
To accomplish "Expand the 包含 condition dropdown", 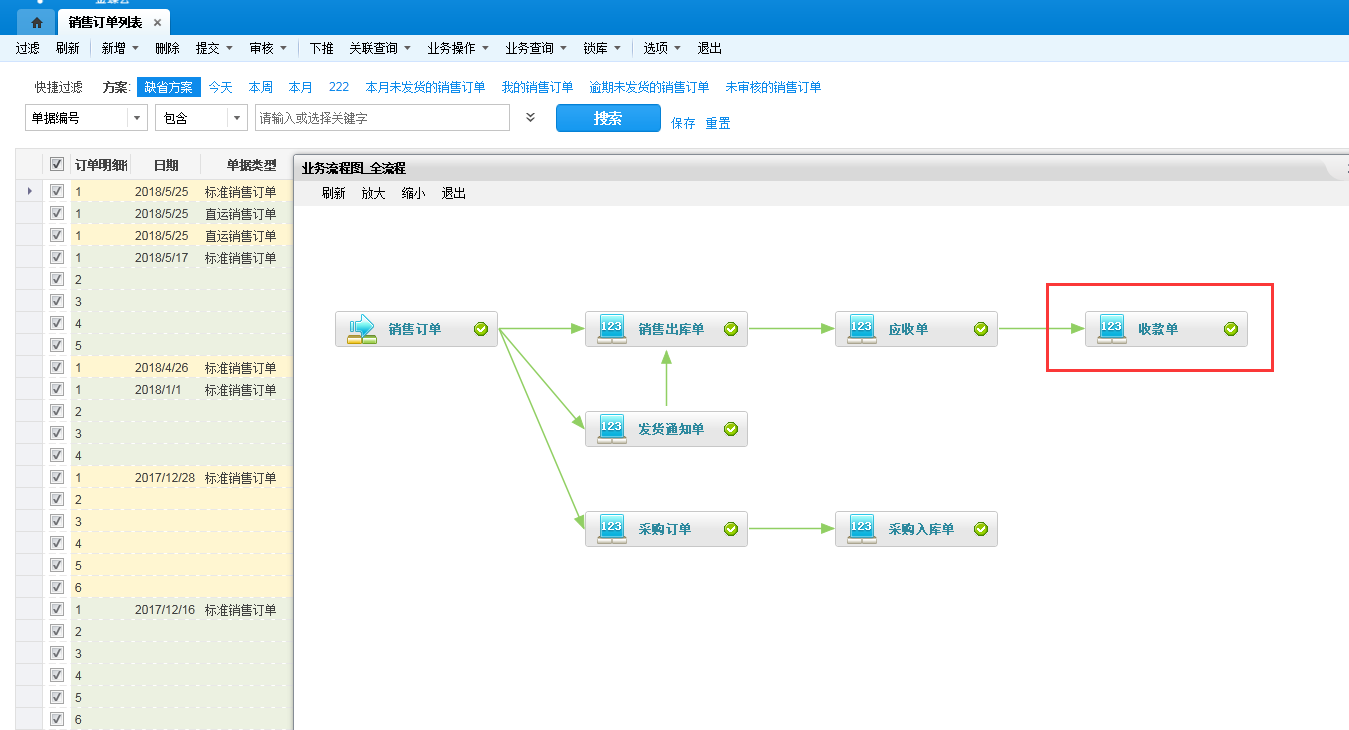I will (236, 118).
